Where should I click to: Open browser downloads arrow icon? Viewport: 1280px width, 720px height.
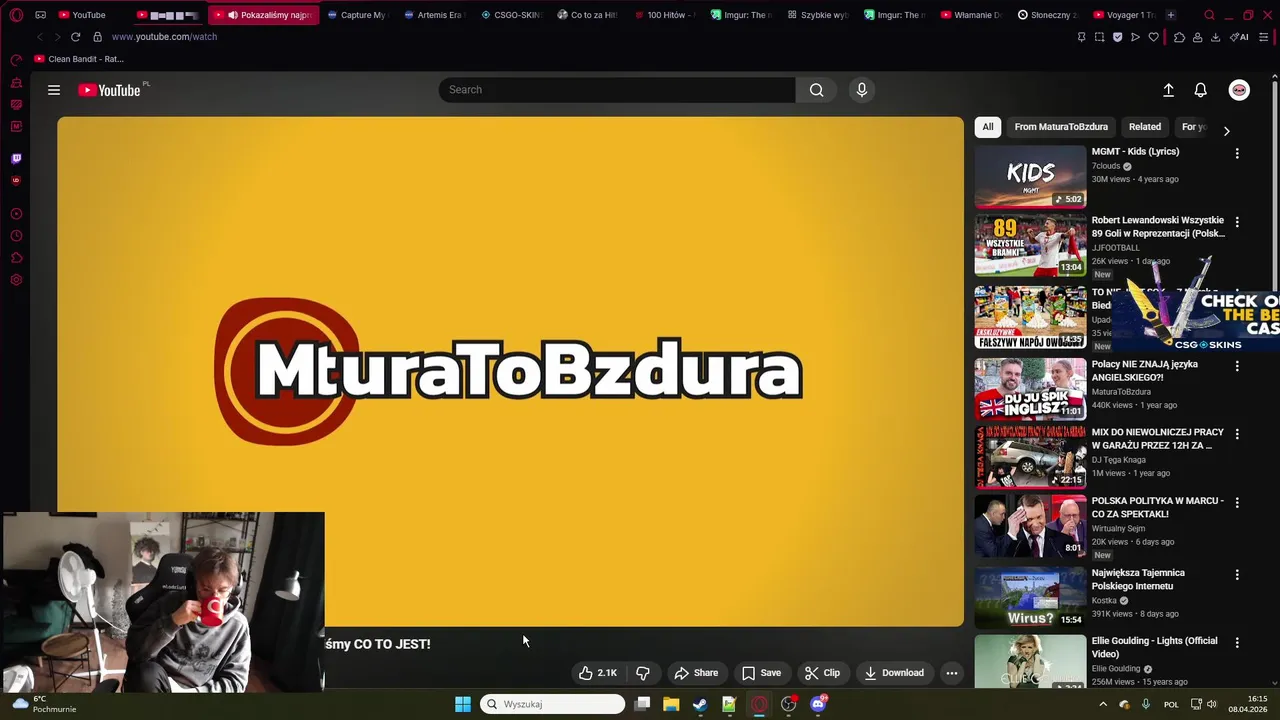click(x=1215, y=37)
